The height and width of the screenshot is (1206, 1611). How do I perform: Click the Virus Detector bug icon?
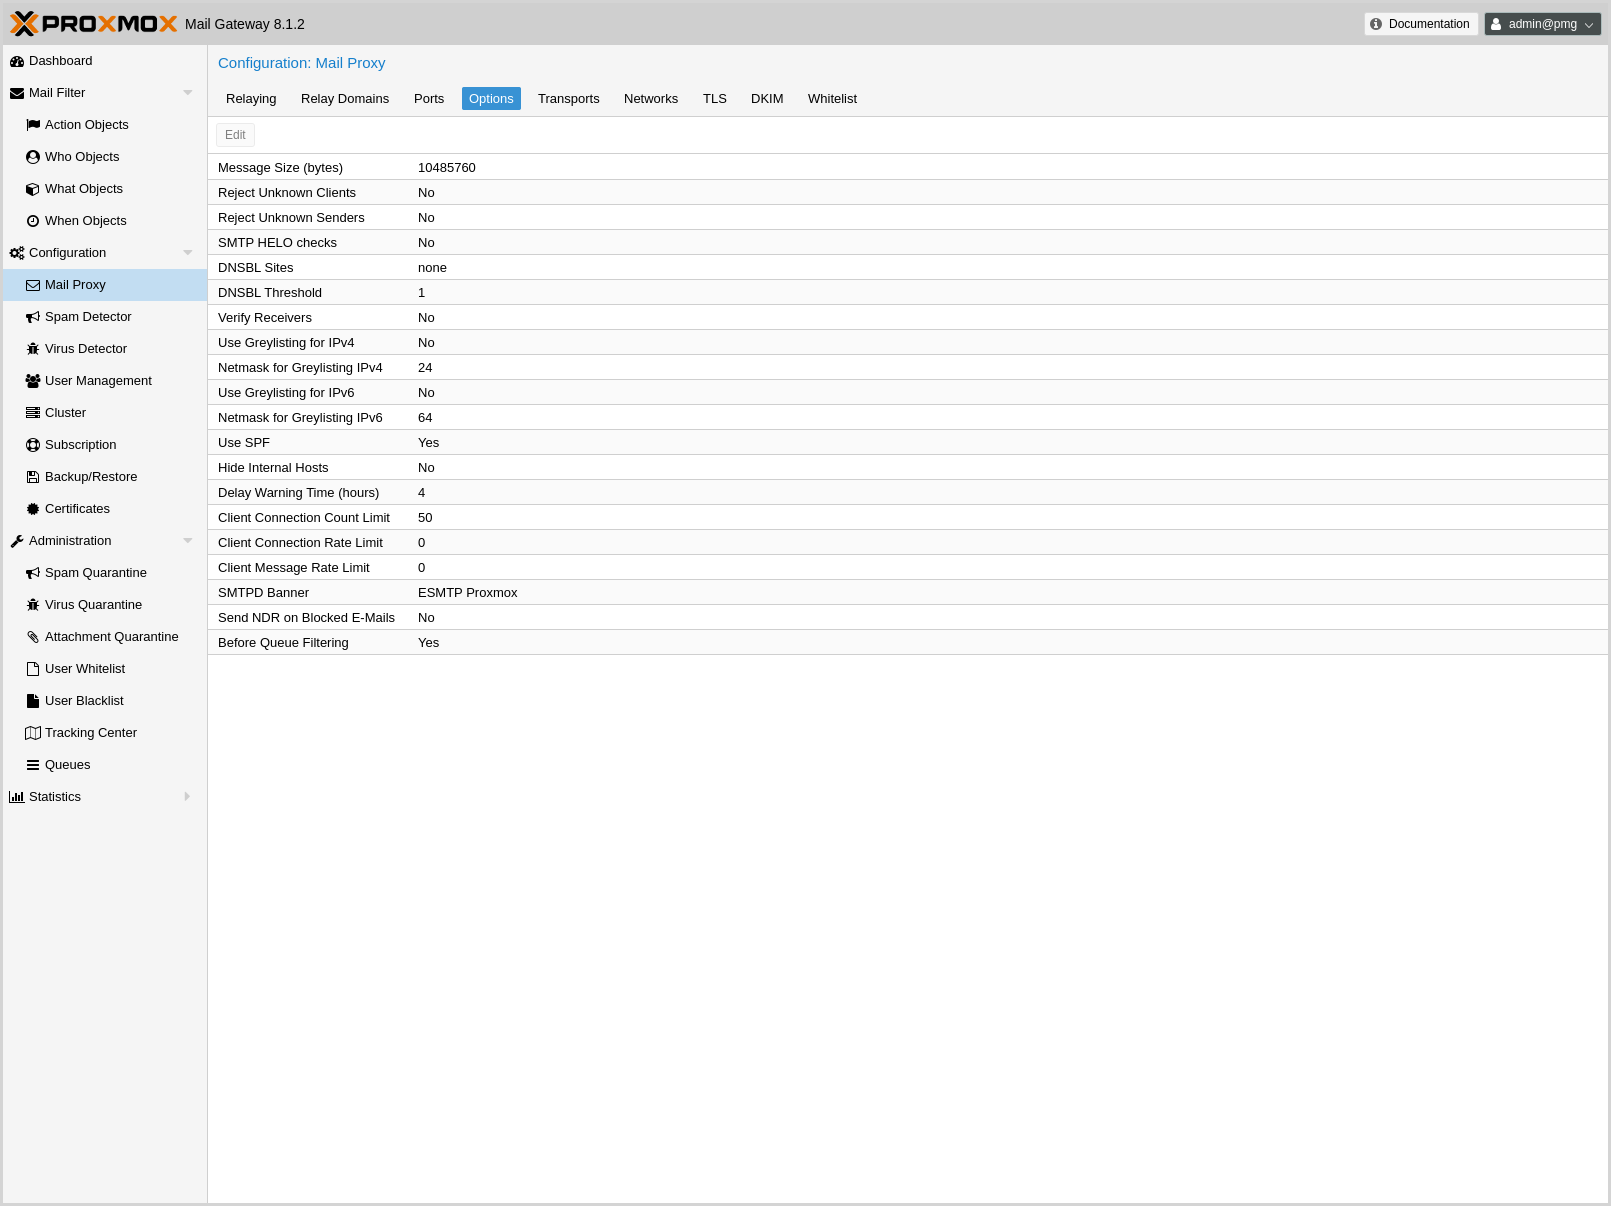tap(33, 349)
